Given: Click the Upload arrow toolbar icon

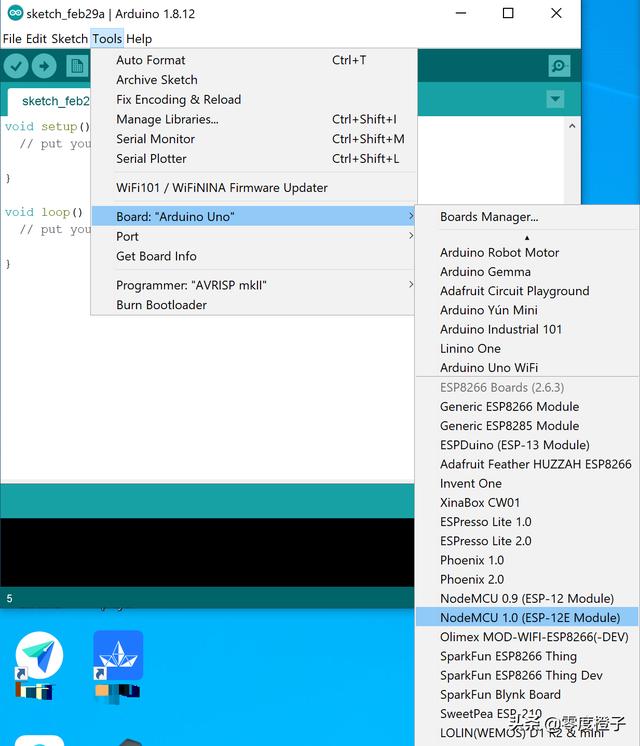Looking at the screenshot, I should point(44,66).
